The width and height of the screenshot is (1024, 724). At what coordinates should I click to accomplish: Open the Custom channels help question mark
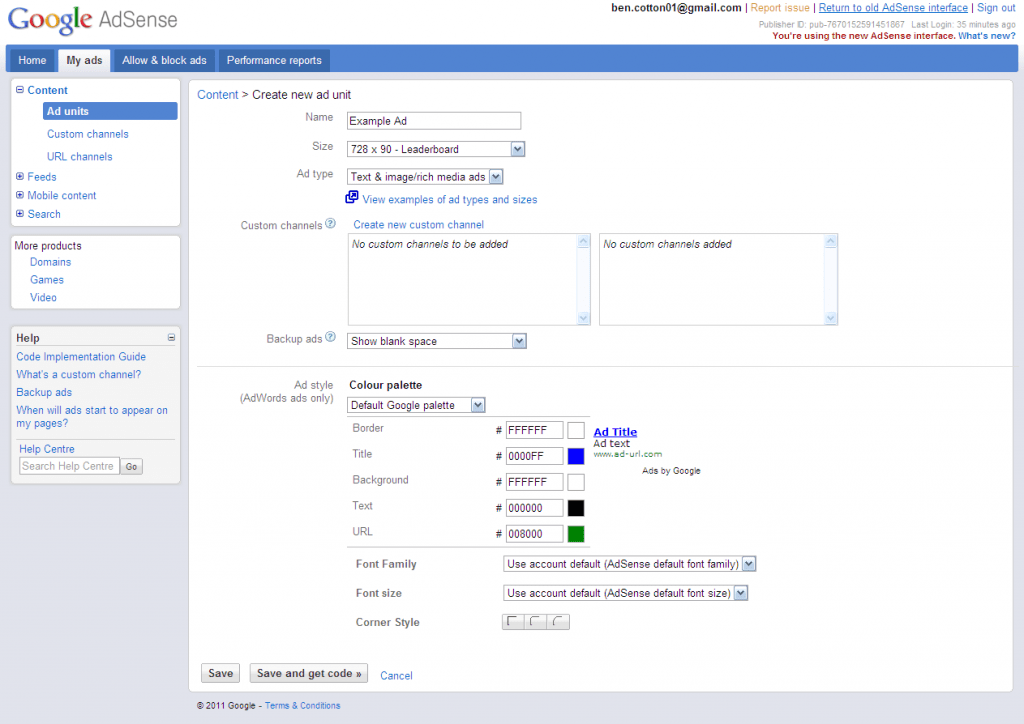click(x=332, y=224)
